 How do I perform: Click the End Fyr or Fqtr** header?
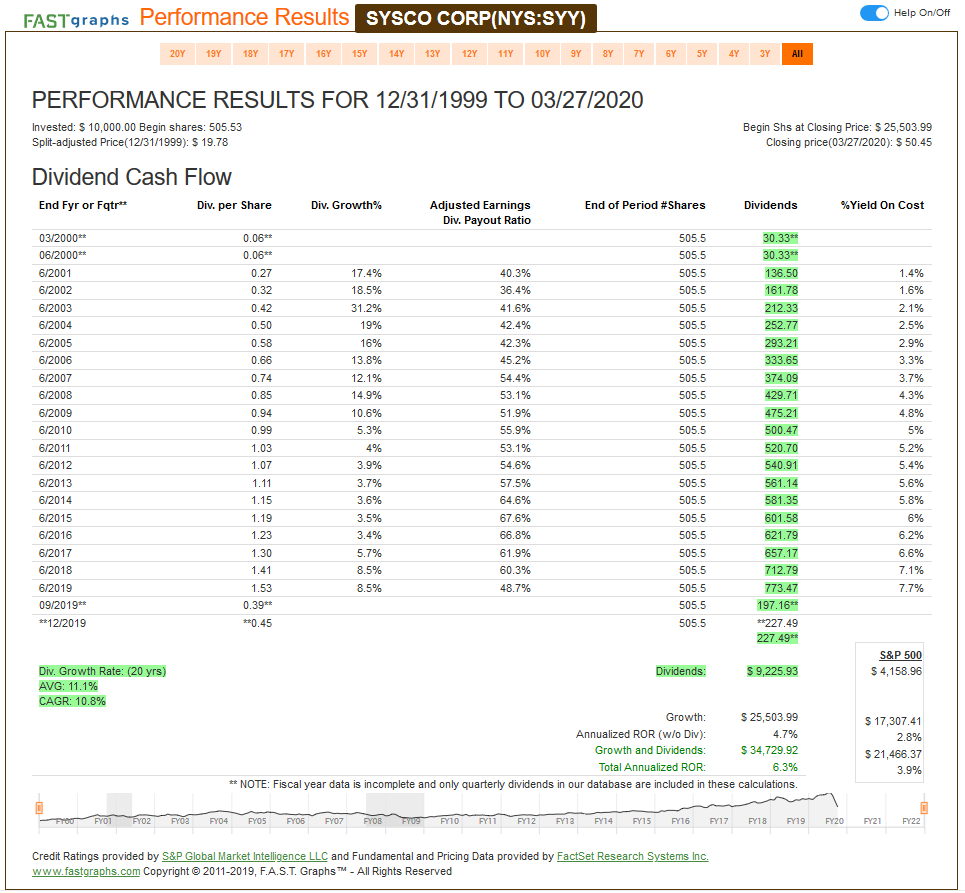point(83,206)
